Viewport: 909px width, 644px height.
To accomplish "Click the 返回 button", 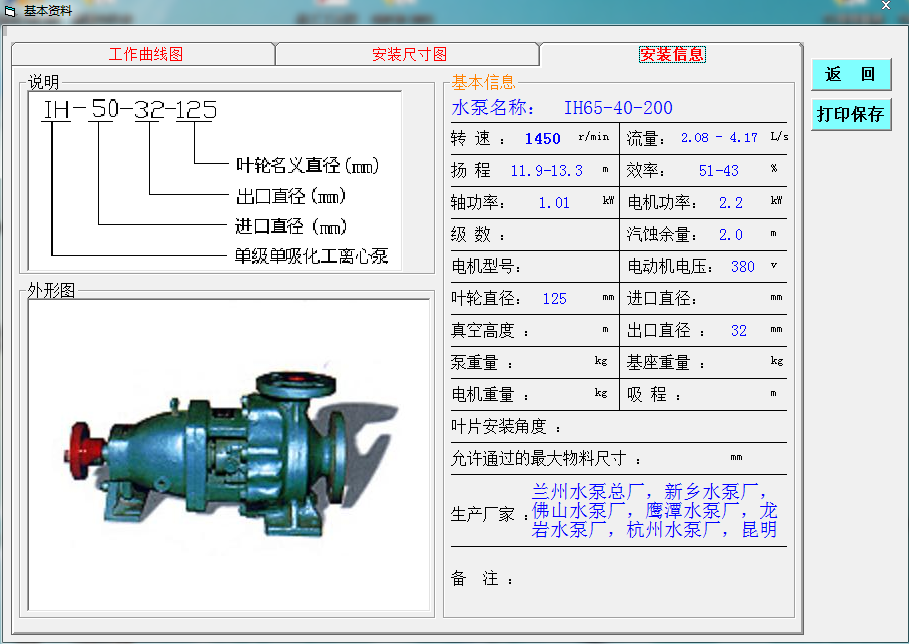I will point(850,74).
